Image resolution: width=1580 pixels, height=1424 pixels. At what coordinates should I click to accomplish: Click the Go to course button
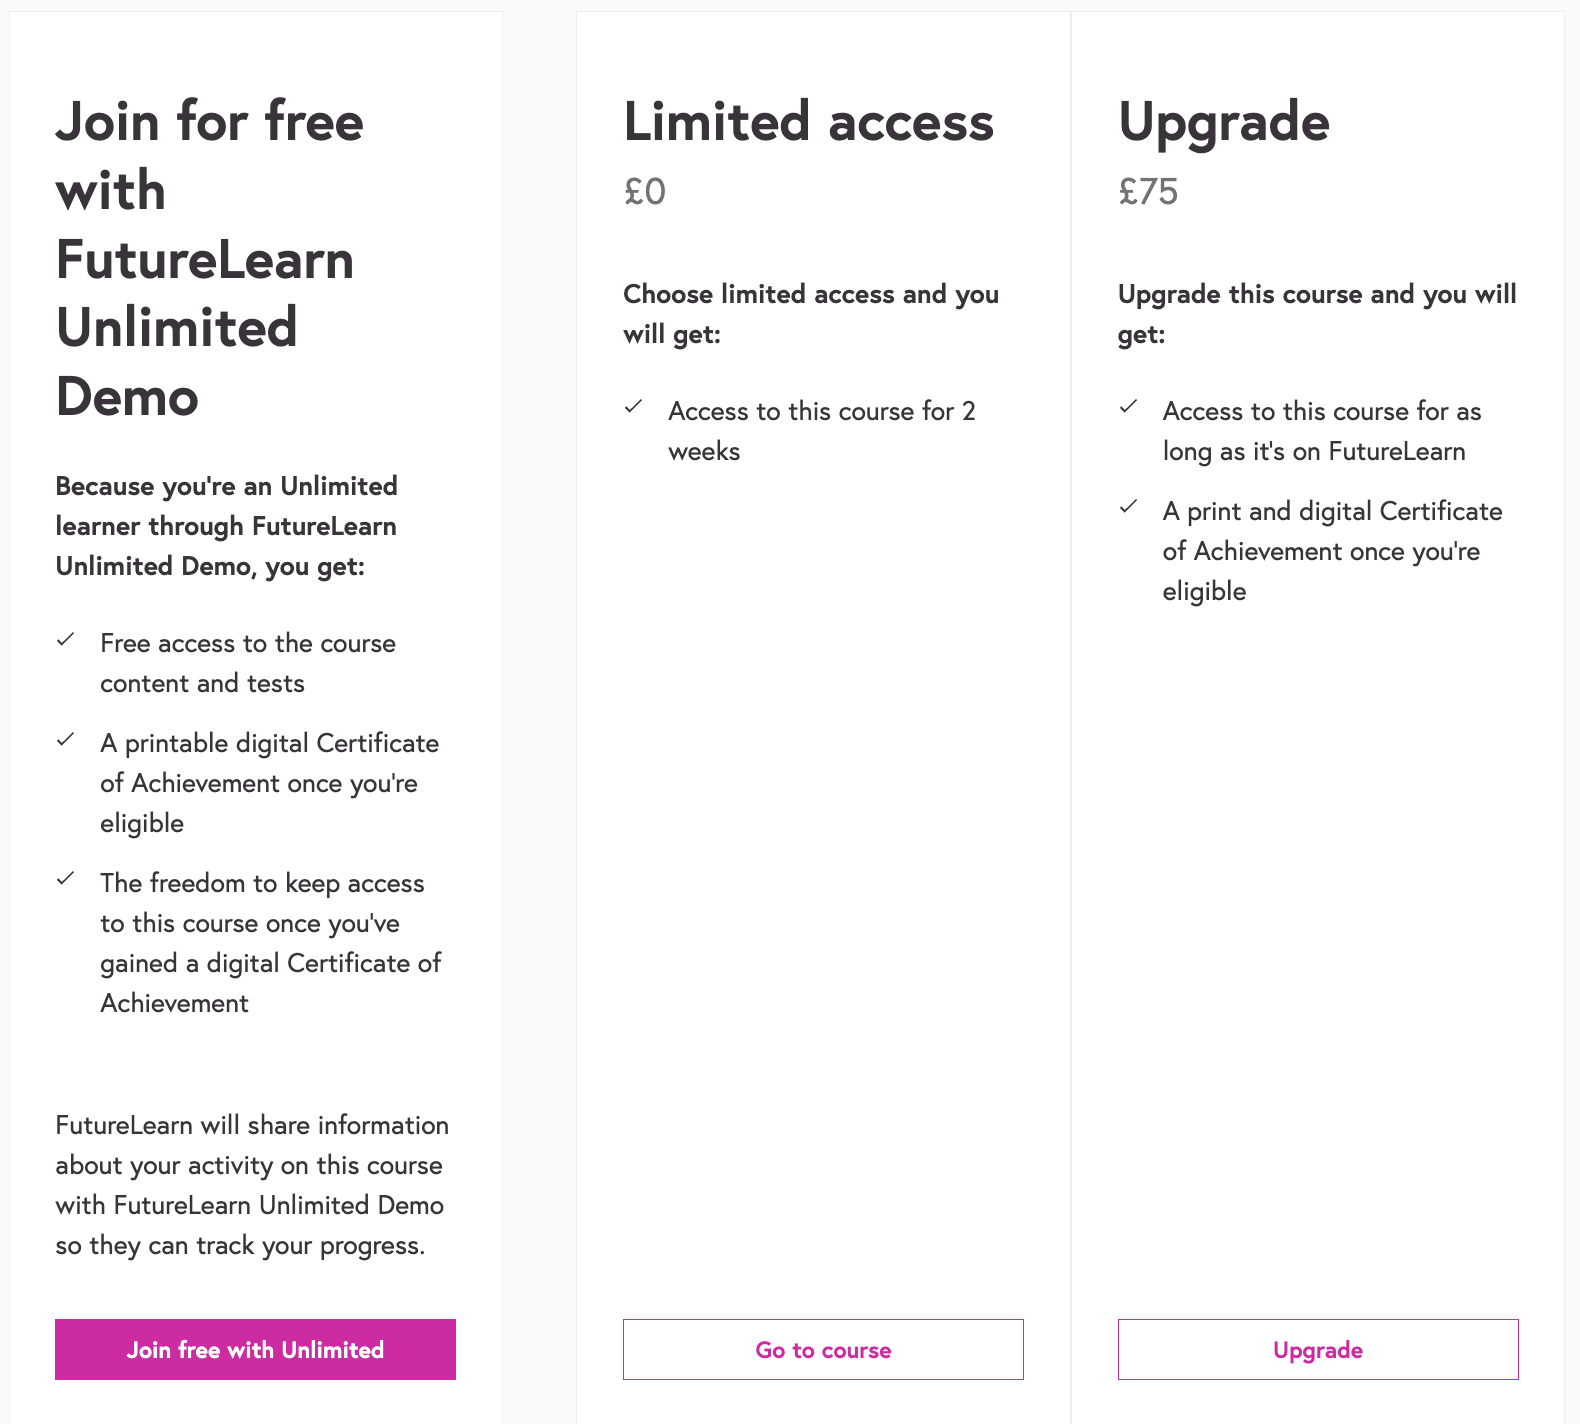click(x=822, y=1349)
